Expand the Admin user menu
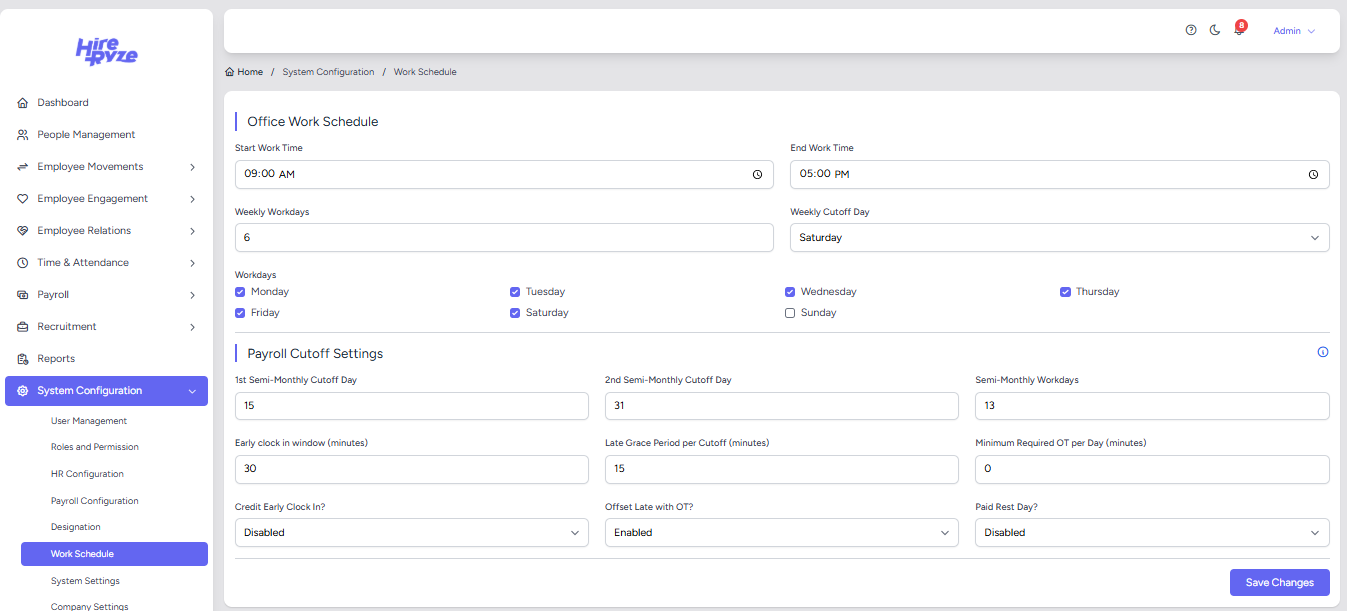The width and height of the screenshot is (1347, 611). point(1293,31)
